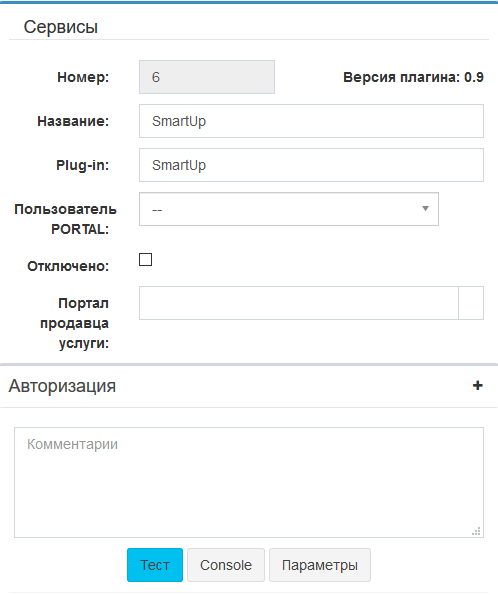Click the disabled Номер field showing 6
The image size is (498, 595).
(x=207, y=77)
